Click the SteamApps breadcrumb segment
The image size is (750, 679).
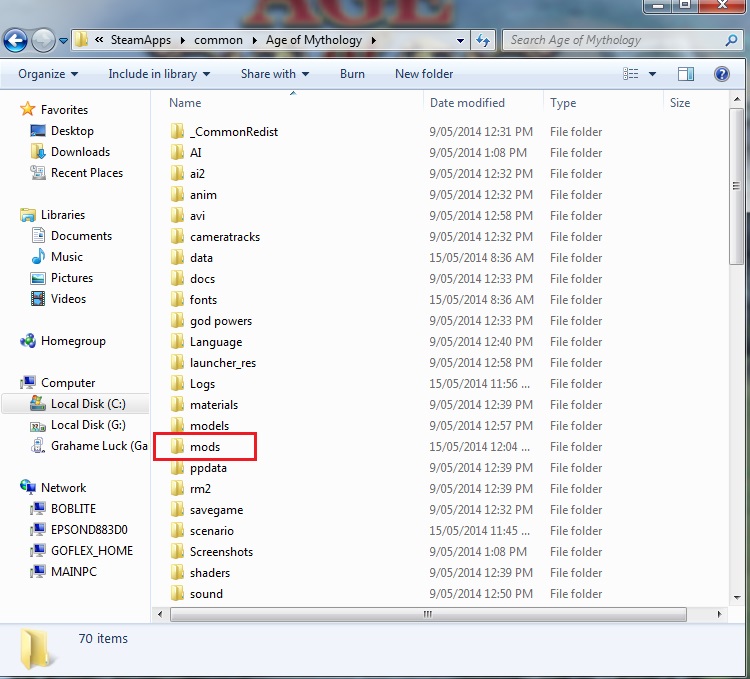click(x=141, y=40)
